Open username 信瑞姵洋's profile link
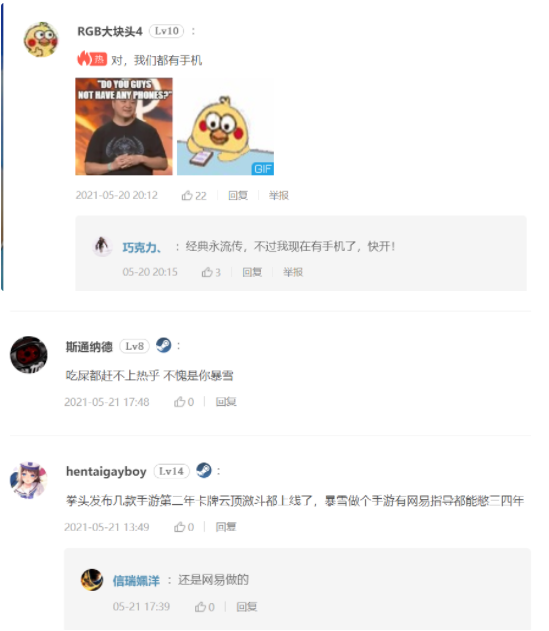Image resolution: width=549 pixels, height=631 pixels. (136, 581)
